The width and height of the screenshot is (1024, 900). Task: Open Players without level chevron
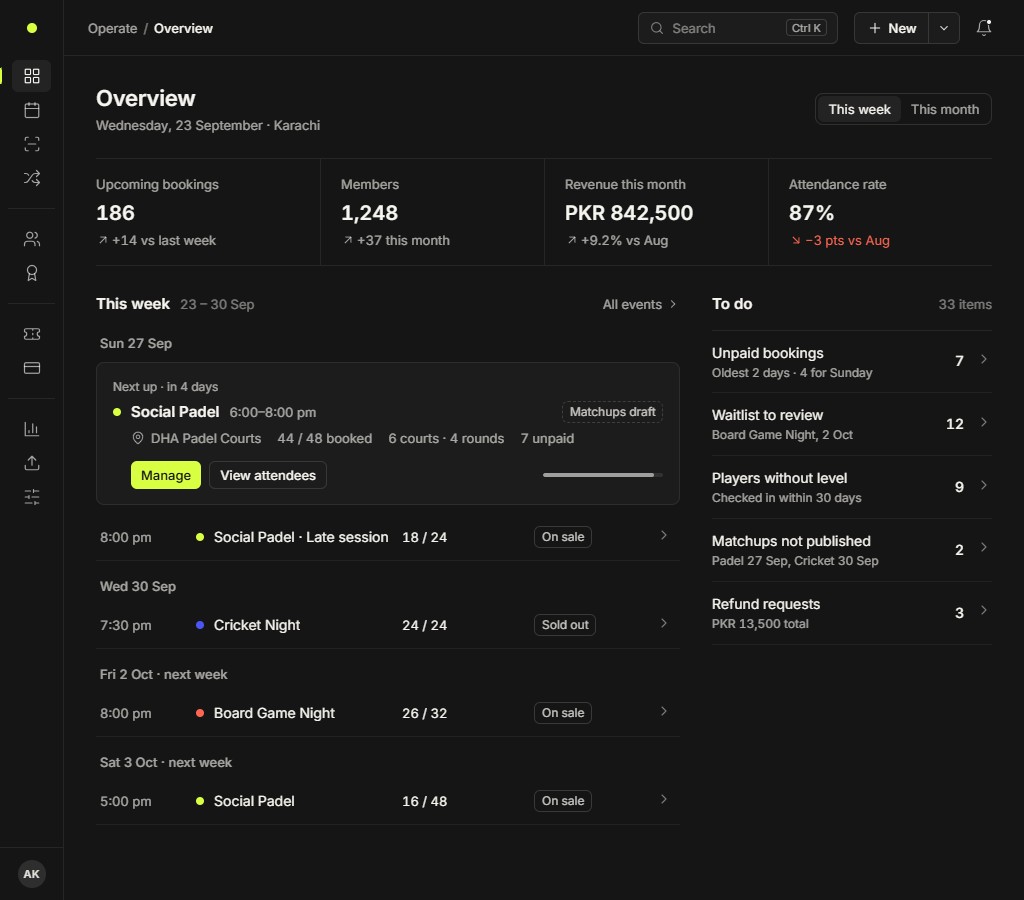pyautogui.click(x=984, y=485)
